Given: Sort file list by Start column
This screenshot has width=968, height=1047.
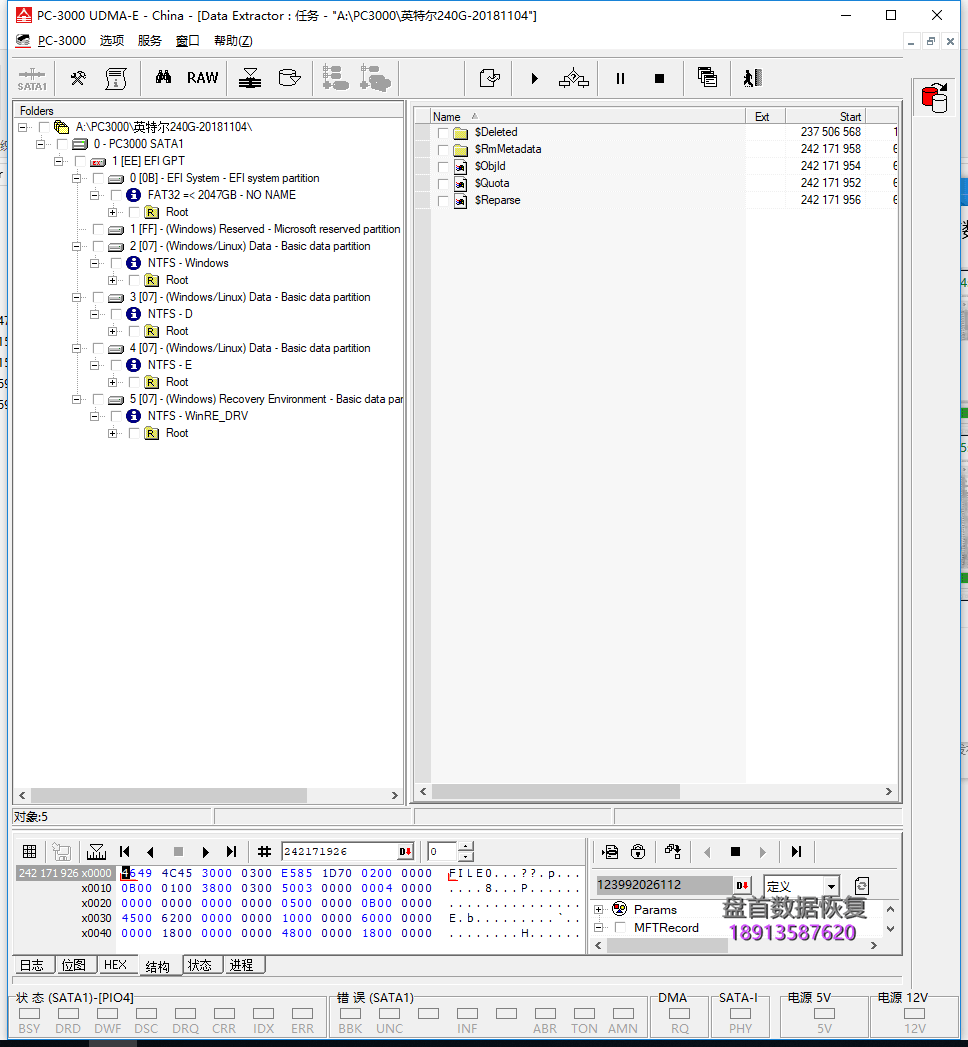Looking at the screenshot, I should click(825, 117).
